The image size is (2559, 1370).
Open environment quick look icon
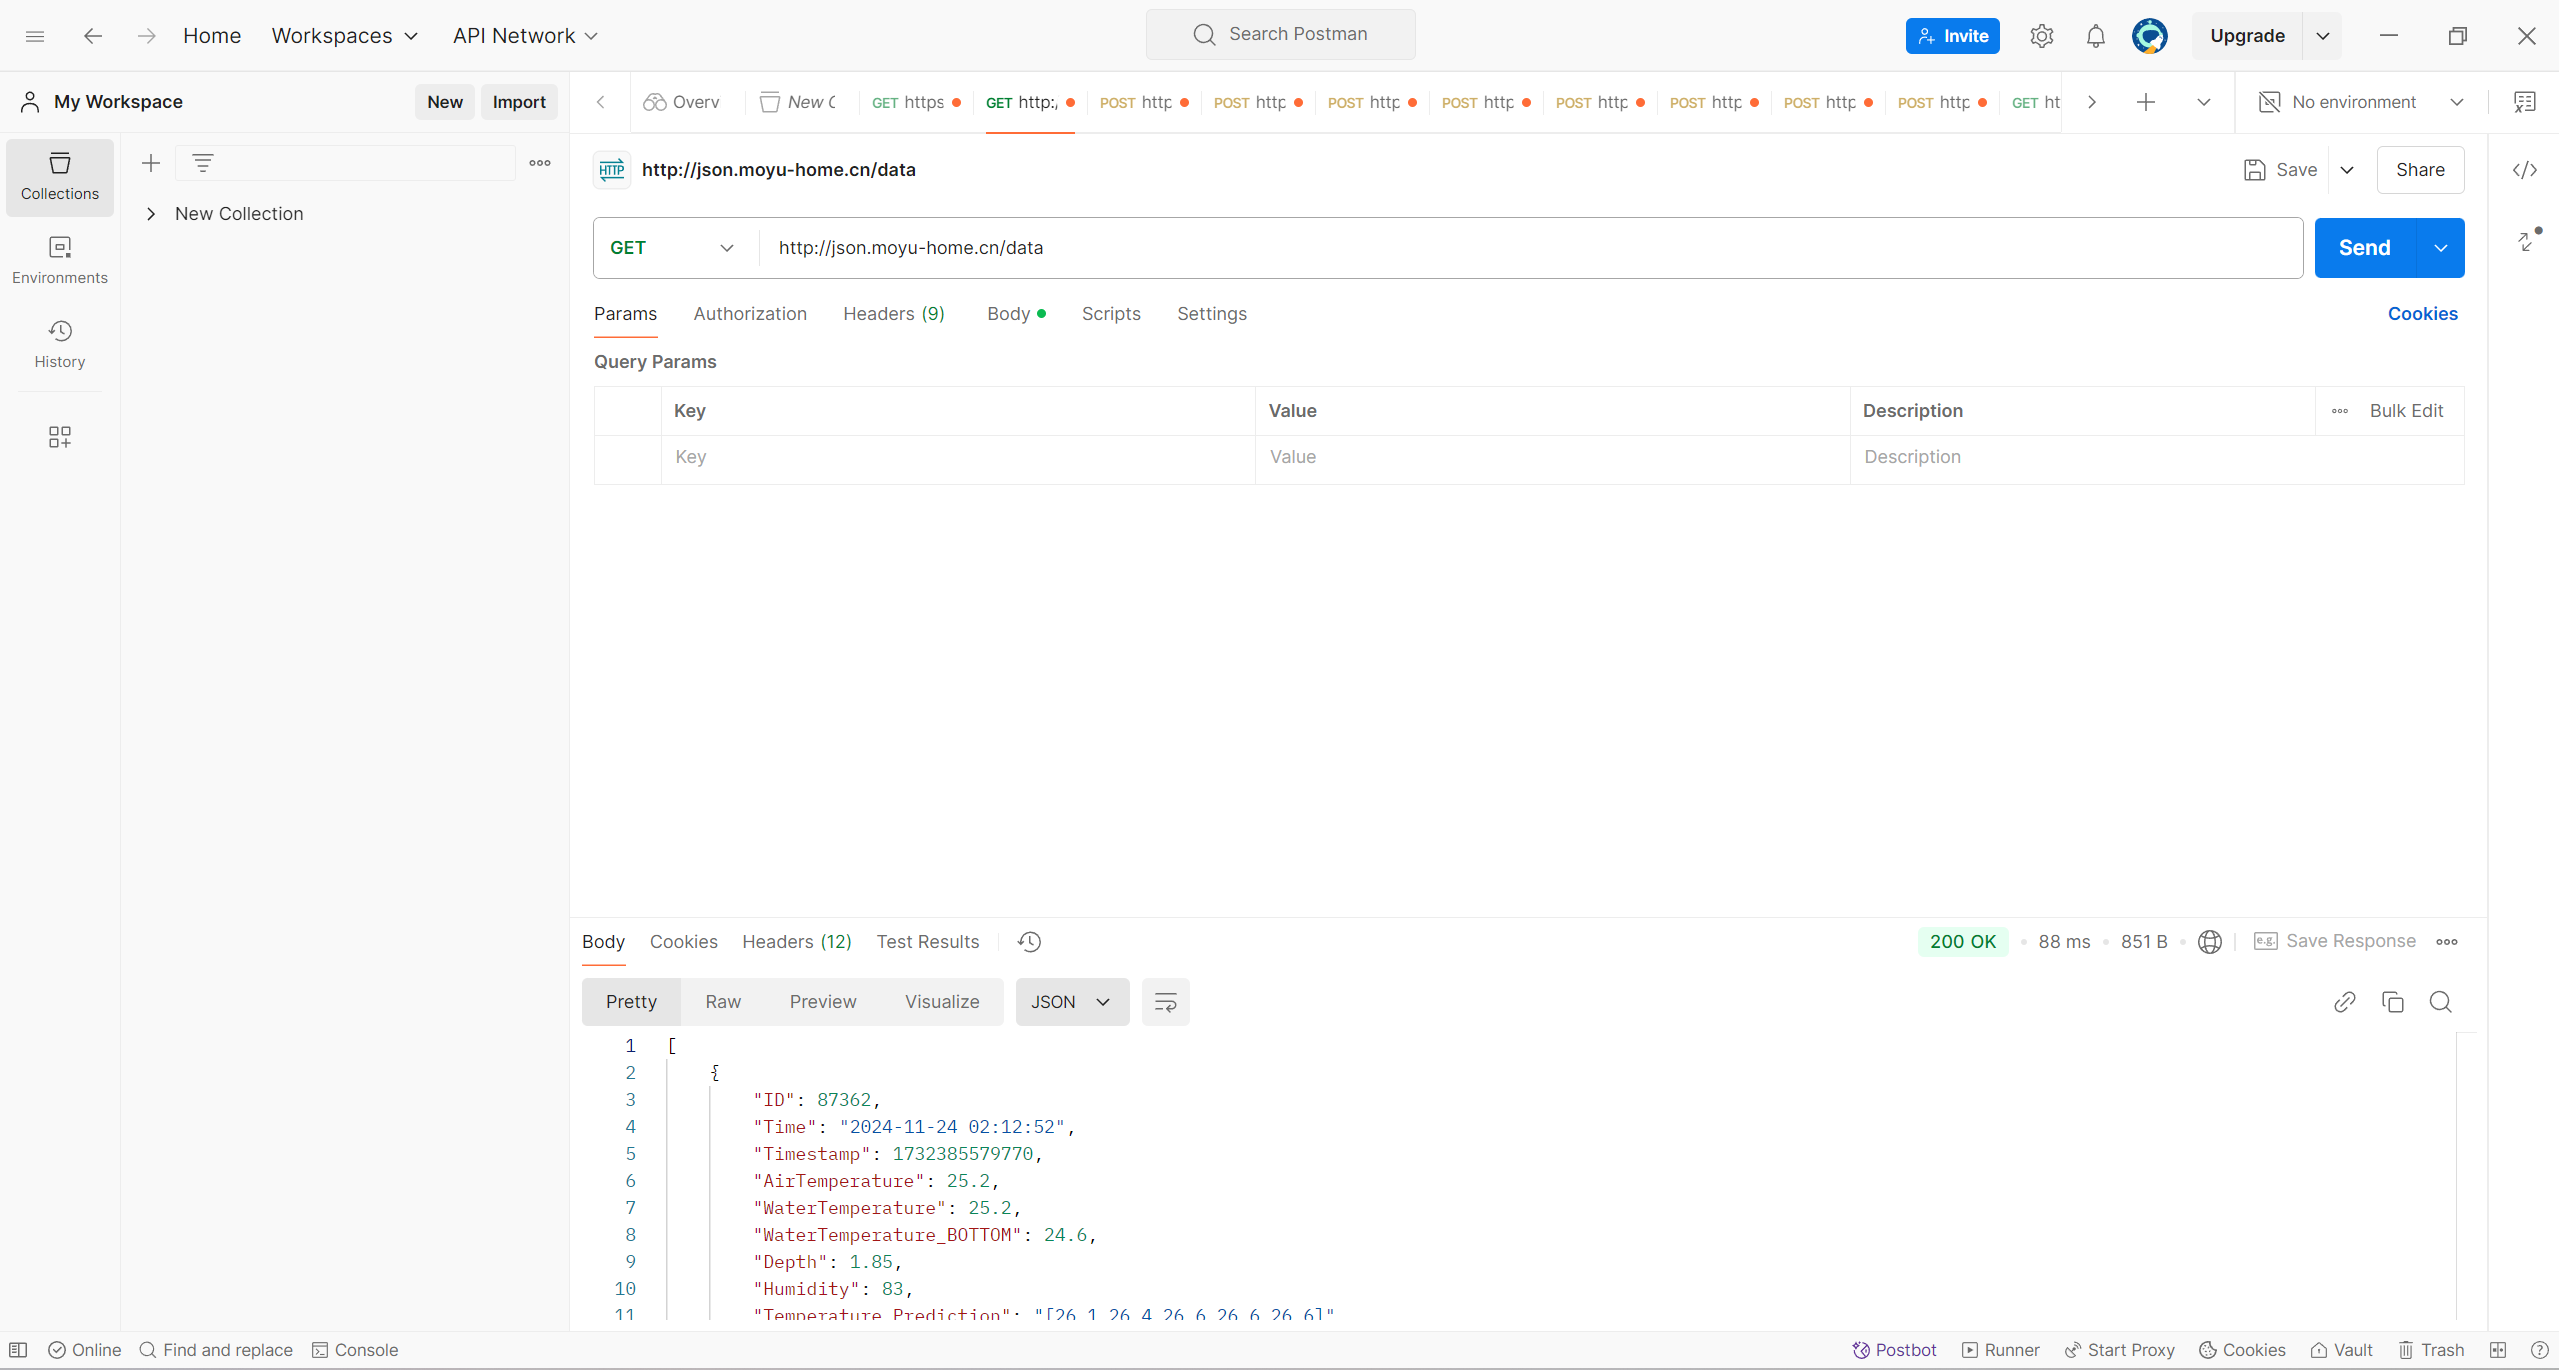coord(2525,102)
